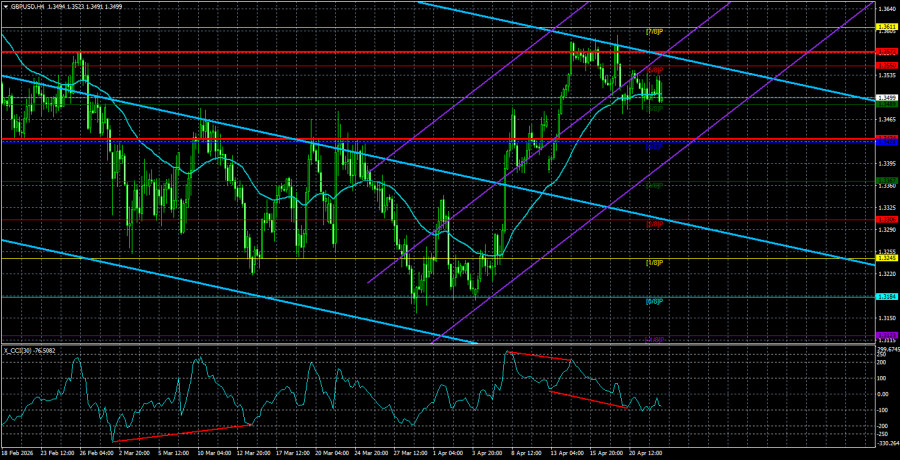Screen dimensions: 900x460
Task: Click the [0/8]P Murray level label
Action: click(656, 300)
